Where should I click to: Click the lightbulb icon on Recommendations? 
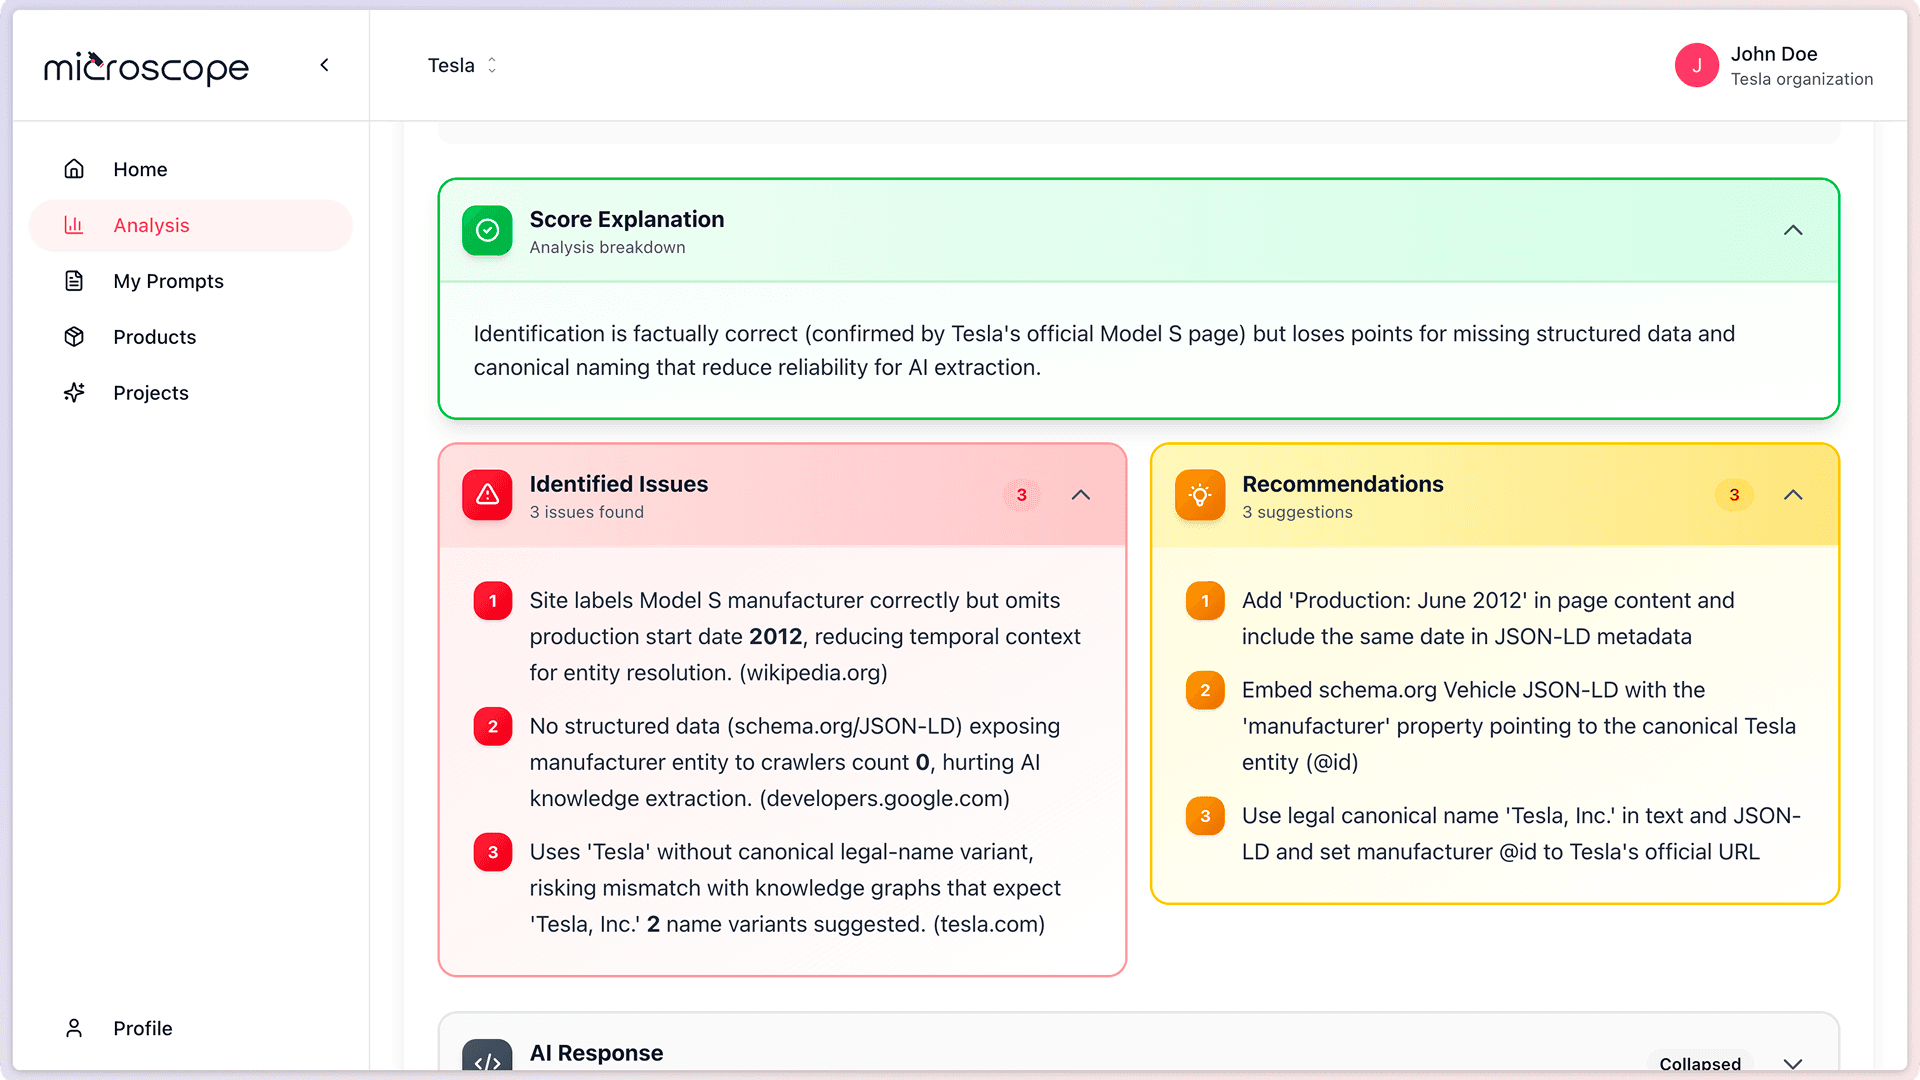(1200, 495)
